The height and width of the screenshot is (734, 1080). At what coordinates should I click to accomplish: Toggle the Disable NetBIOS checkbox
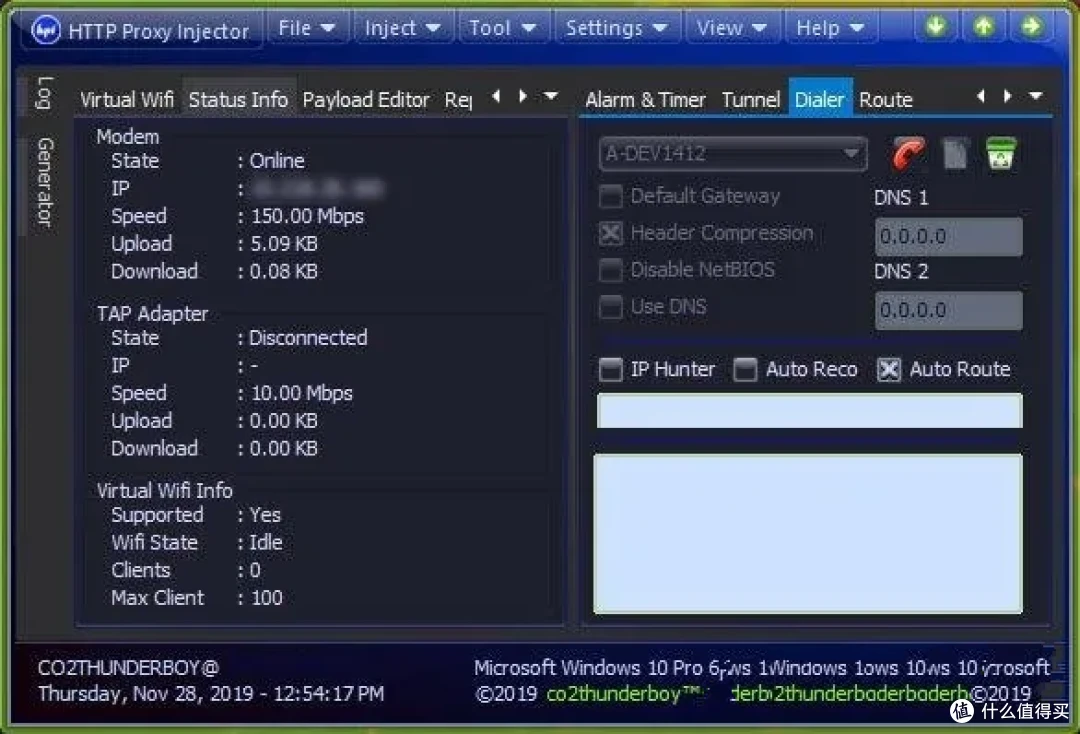click(x=611, y=270)
